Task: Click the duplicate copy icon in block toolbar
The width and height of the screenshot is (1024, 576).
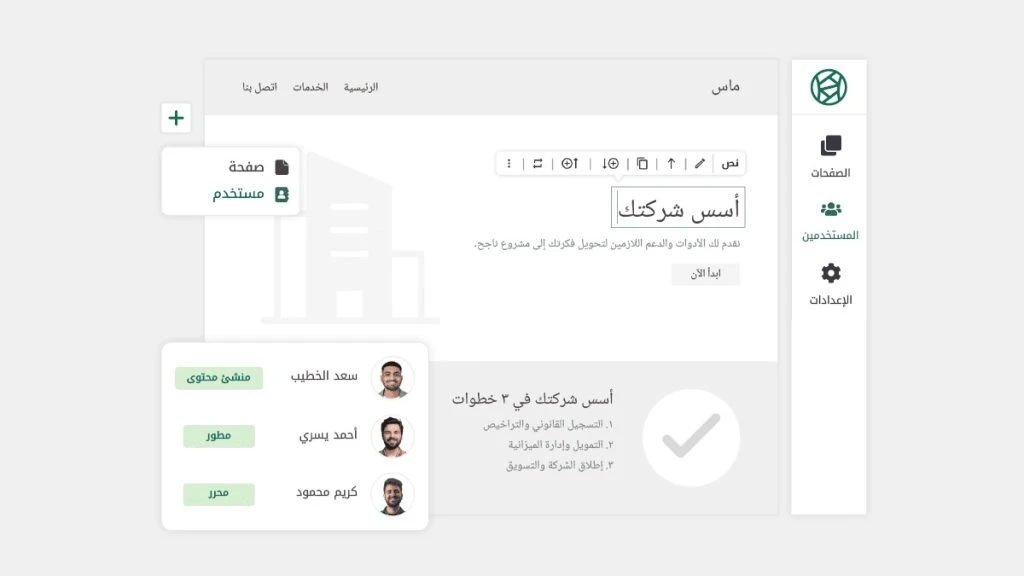Action: click(642, 163)
